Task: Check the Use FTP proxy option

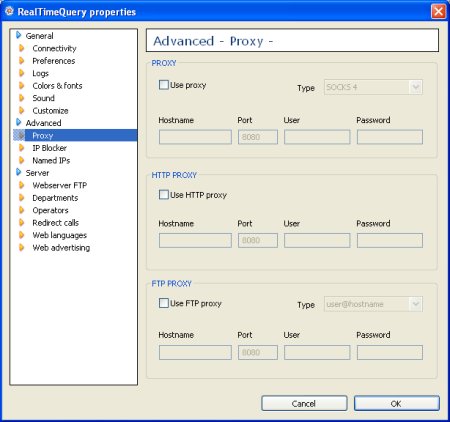Action: tap(164, 303)
